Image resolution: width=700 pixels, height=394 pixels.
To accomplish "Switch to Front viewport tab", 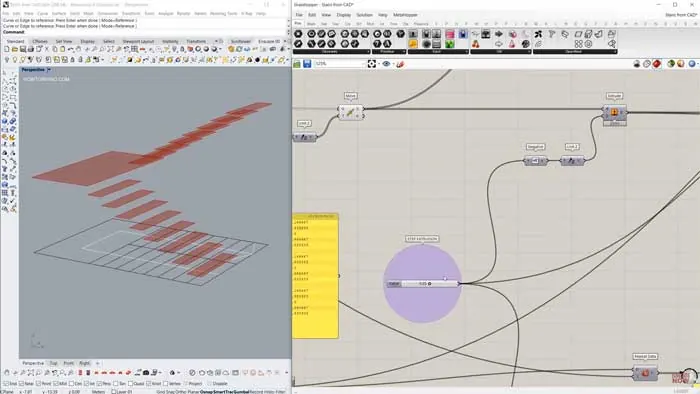I will coord(68,363).
